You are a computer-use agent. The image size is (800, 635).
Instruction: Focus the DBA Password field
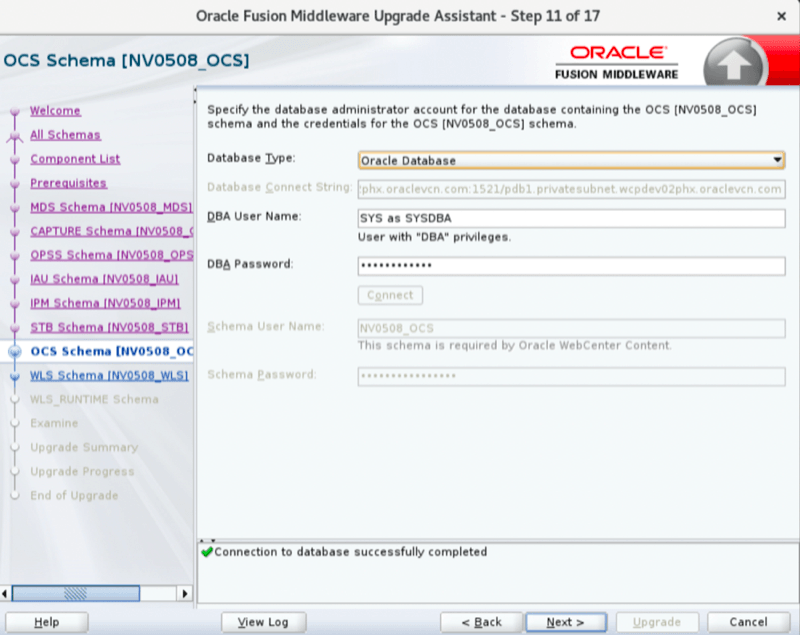pos(571,266)
